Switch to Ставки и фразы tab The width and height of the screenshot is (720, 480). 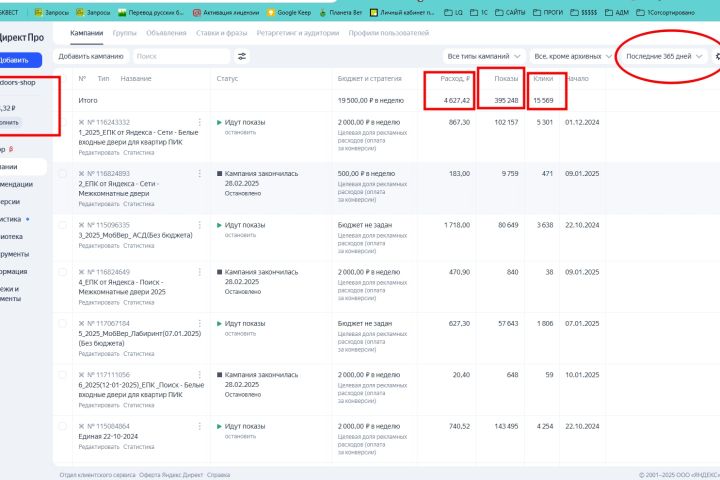coord(221,33)
